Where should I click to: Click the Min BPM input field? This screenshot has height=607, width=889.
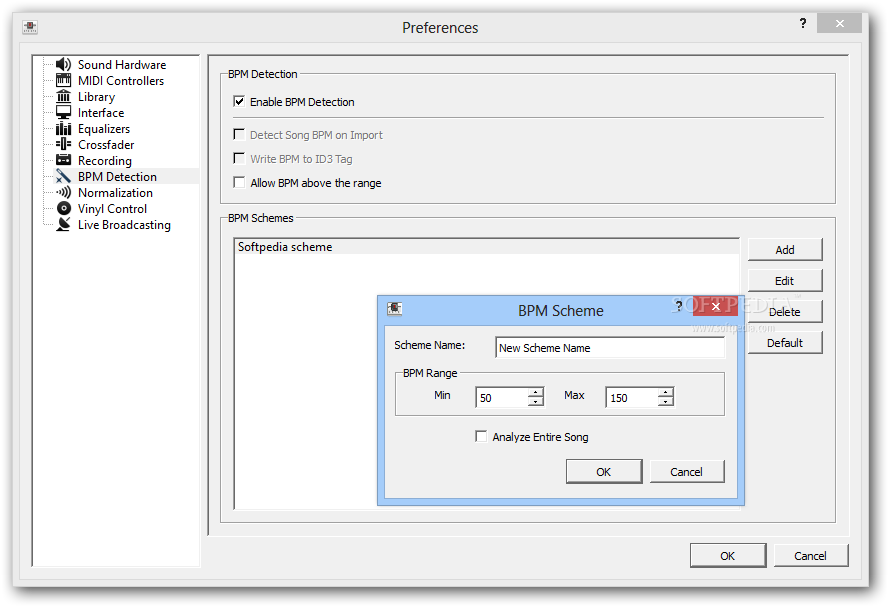pos(502,397)
